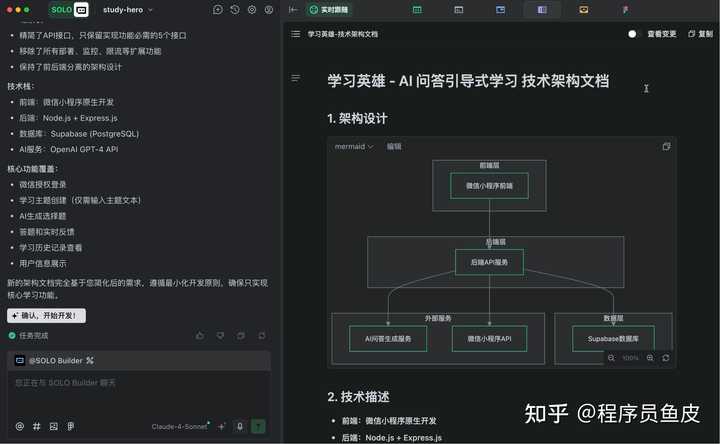Screen dimensions: 720x444
Task: Click the @ mention icon
Action: tap(20, 427)
